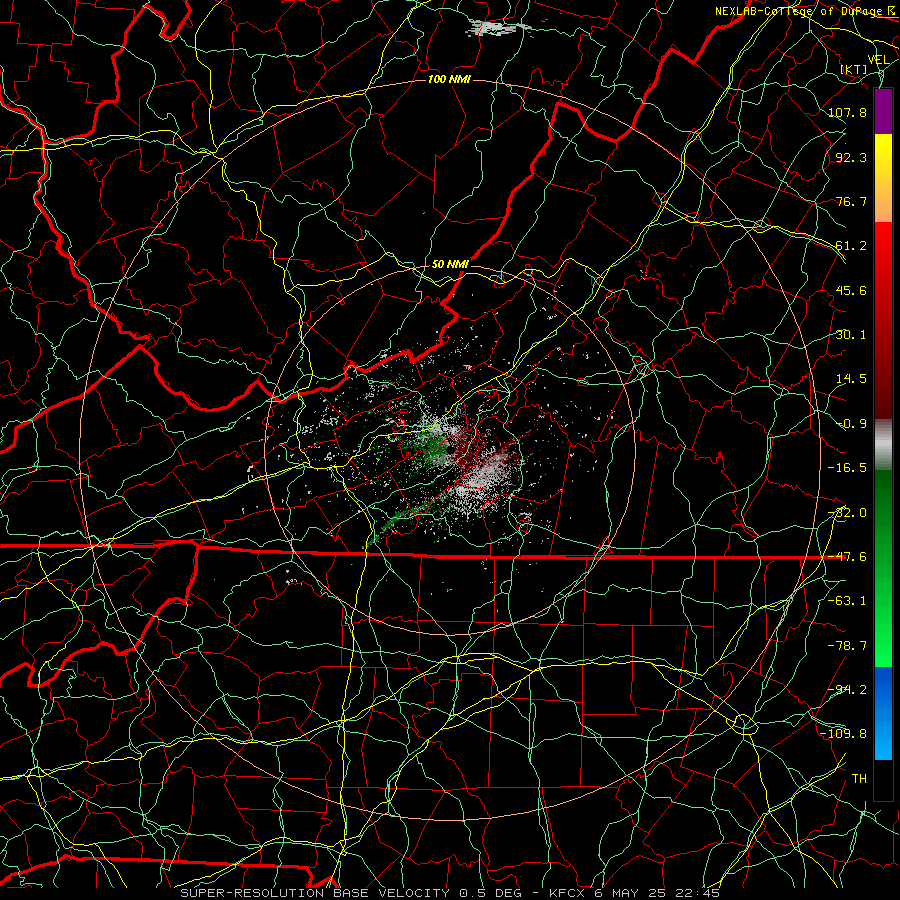900x900 pixels.
Task: Click the [KT] units label
Action: point(854,69)
